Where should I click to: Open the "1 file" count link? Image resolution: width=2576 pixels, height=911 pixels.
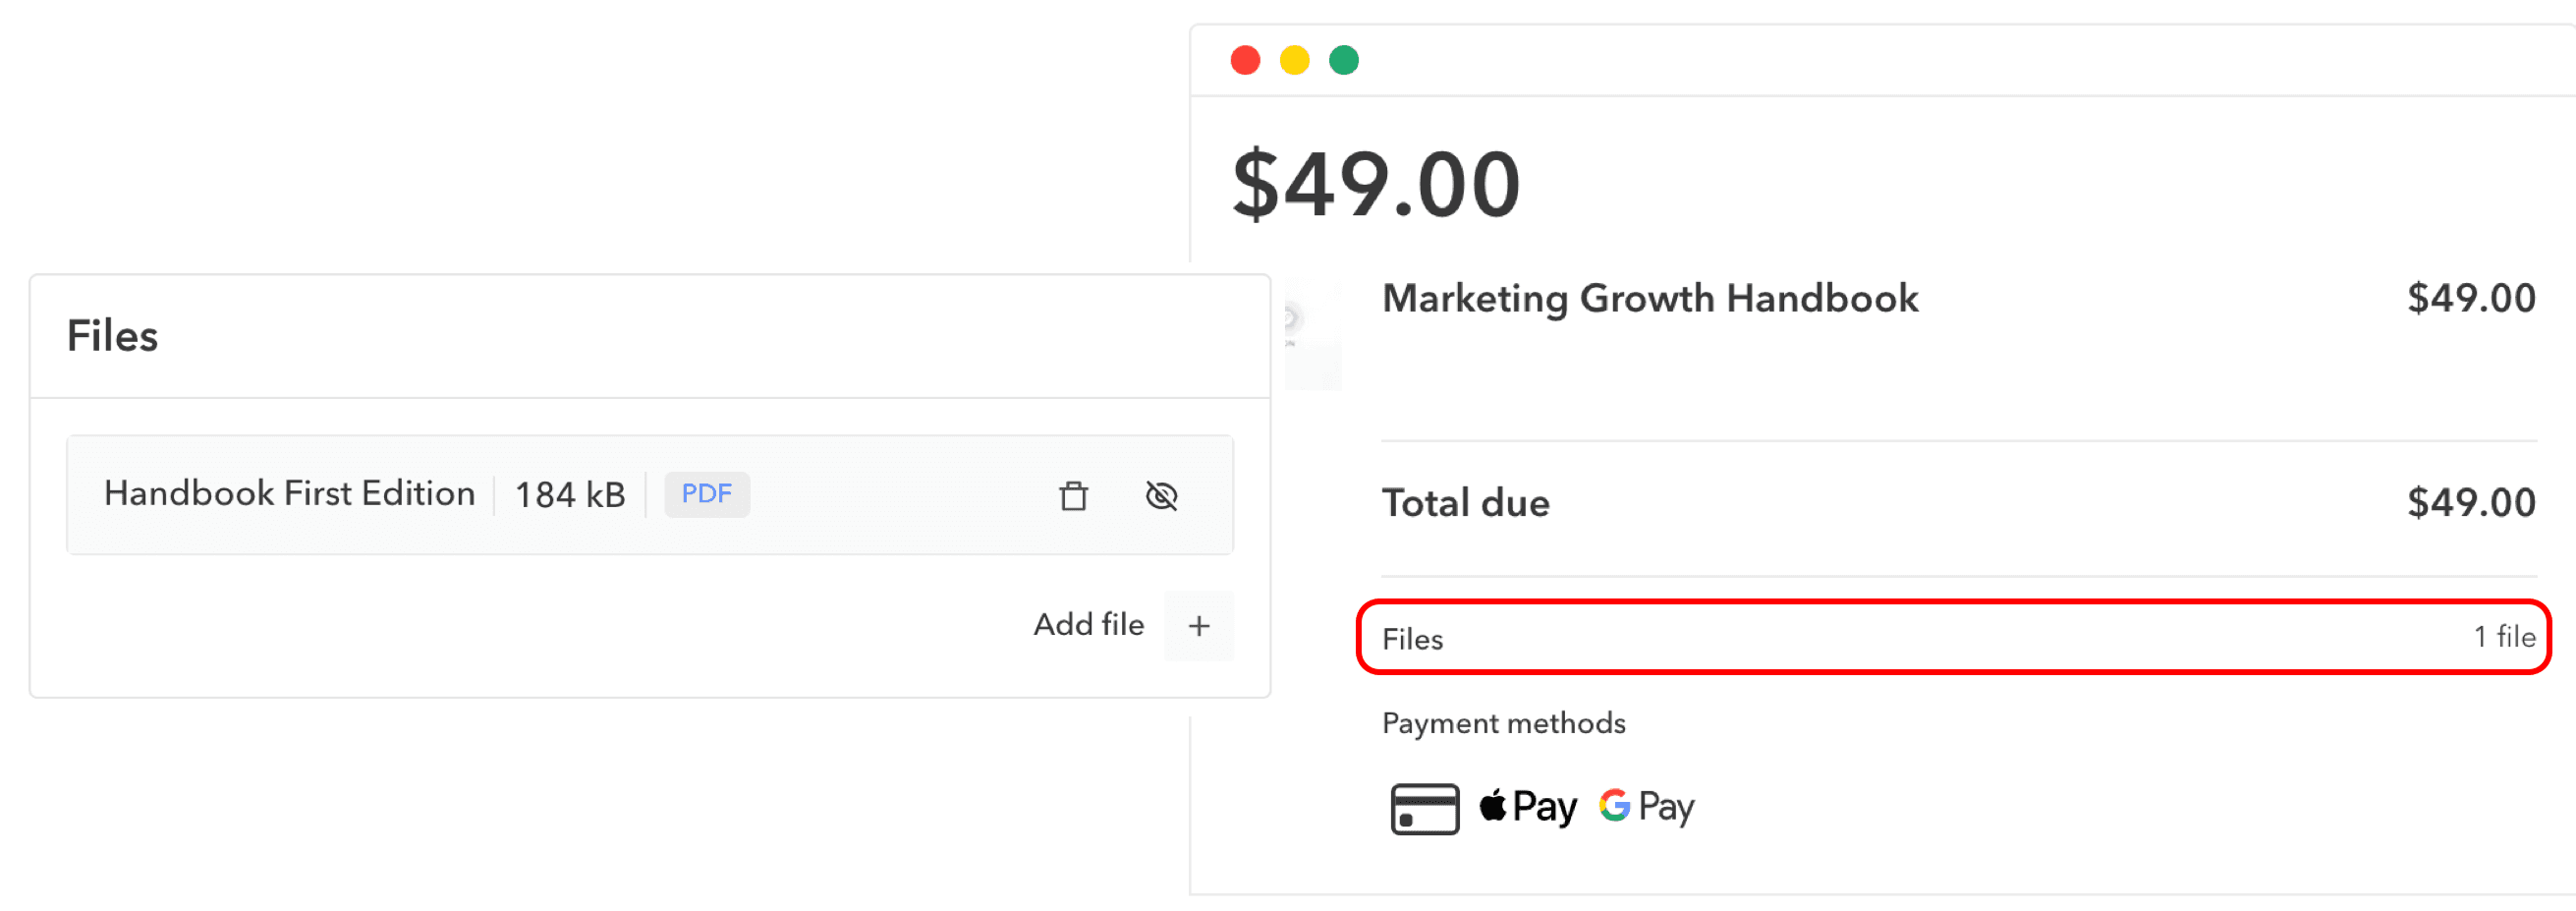pyautogui.click(x=2503, y=637)
